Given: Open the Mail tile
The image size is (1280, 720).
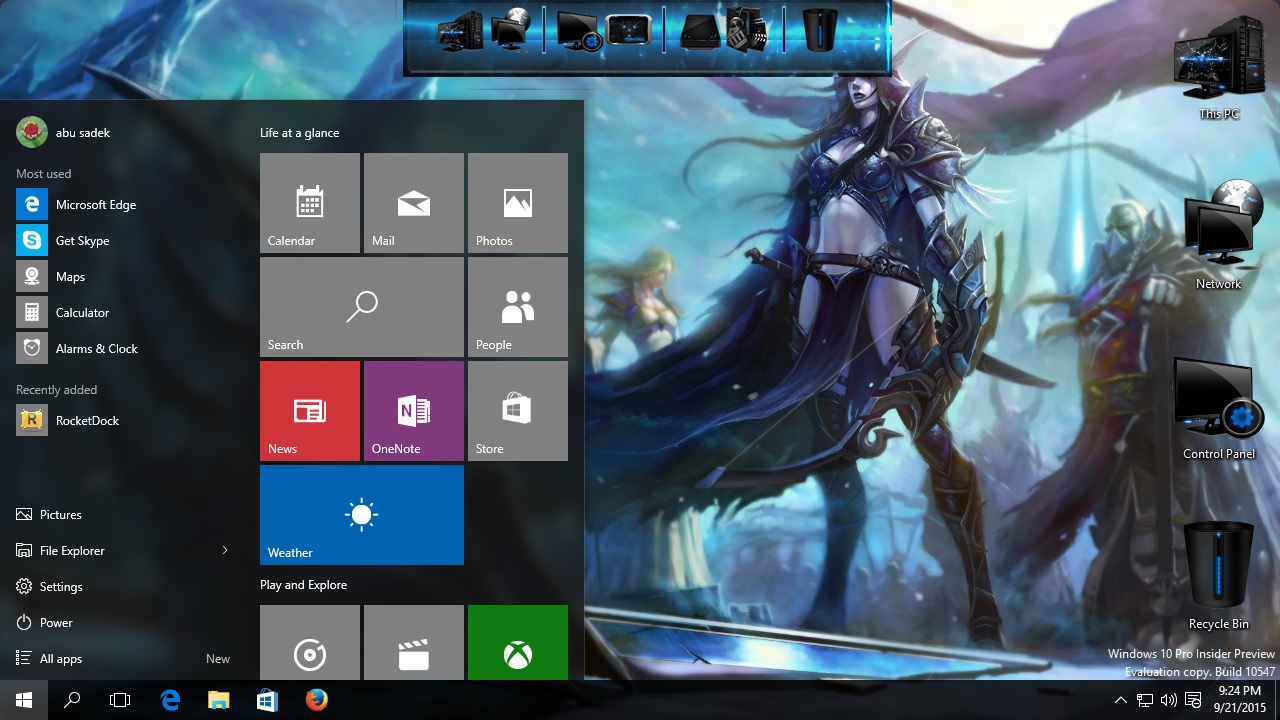Looking at the screenshot, I should [414, 203].
